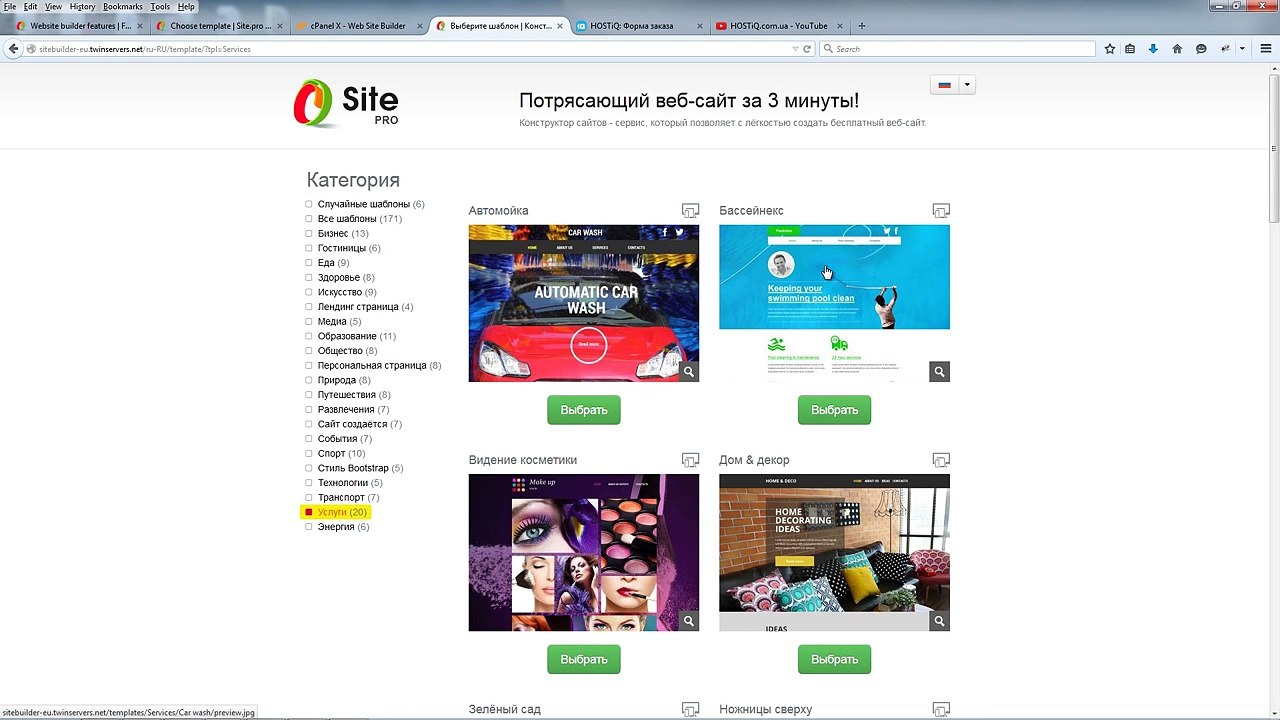Image resolution: width=1280 pixels, height=720 pixels.
Task: Click the Site PRO logo
Action: [346, 103]
